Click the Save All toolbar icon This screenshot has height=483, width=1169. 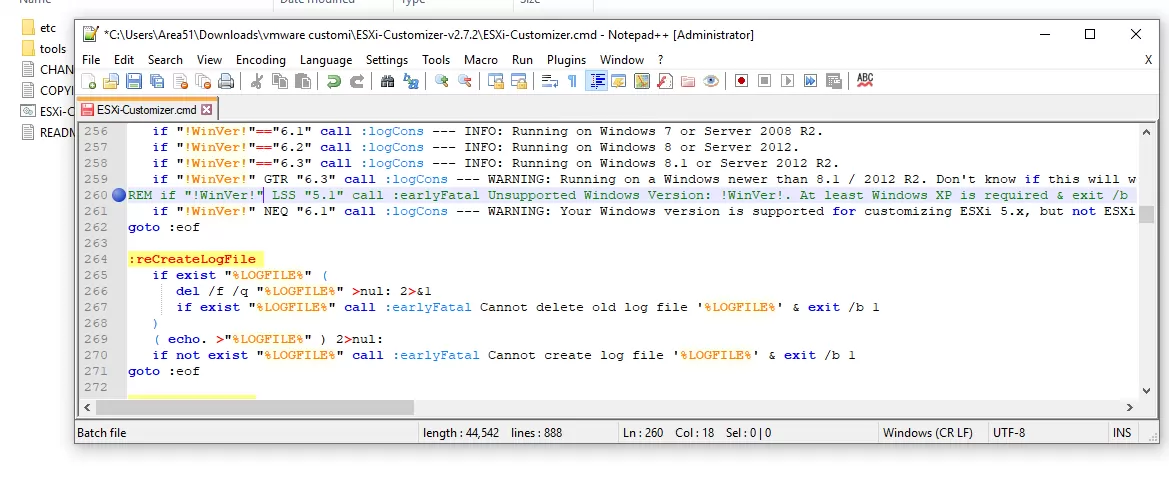[157, 81]
